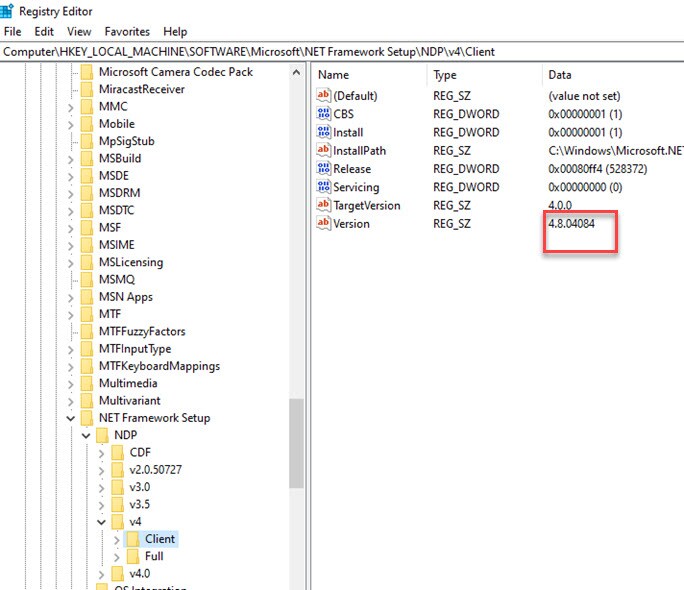Viewport: 684px width, 590px height.
Task: Expand the MMC tree node
Action: 71,107
